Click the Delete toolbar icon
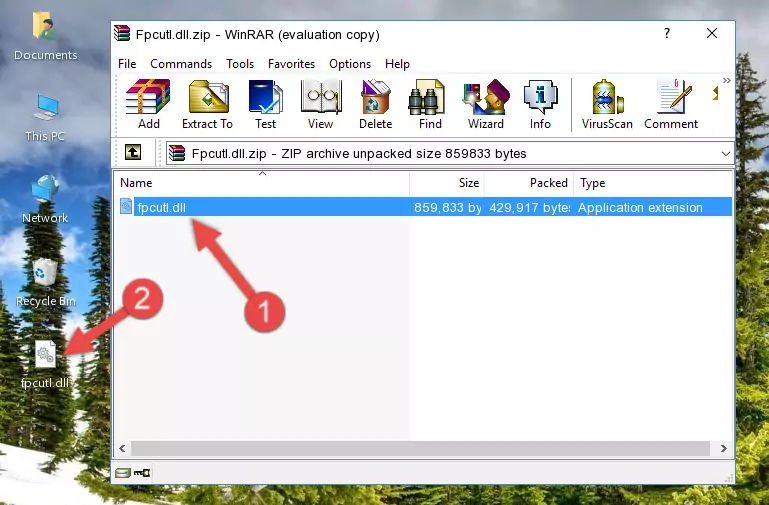The image size is (769, 505). [x=375, y=104]
